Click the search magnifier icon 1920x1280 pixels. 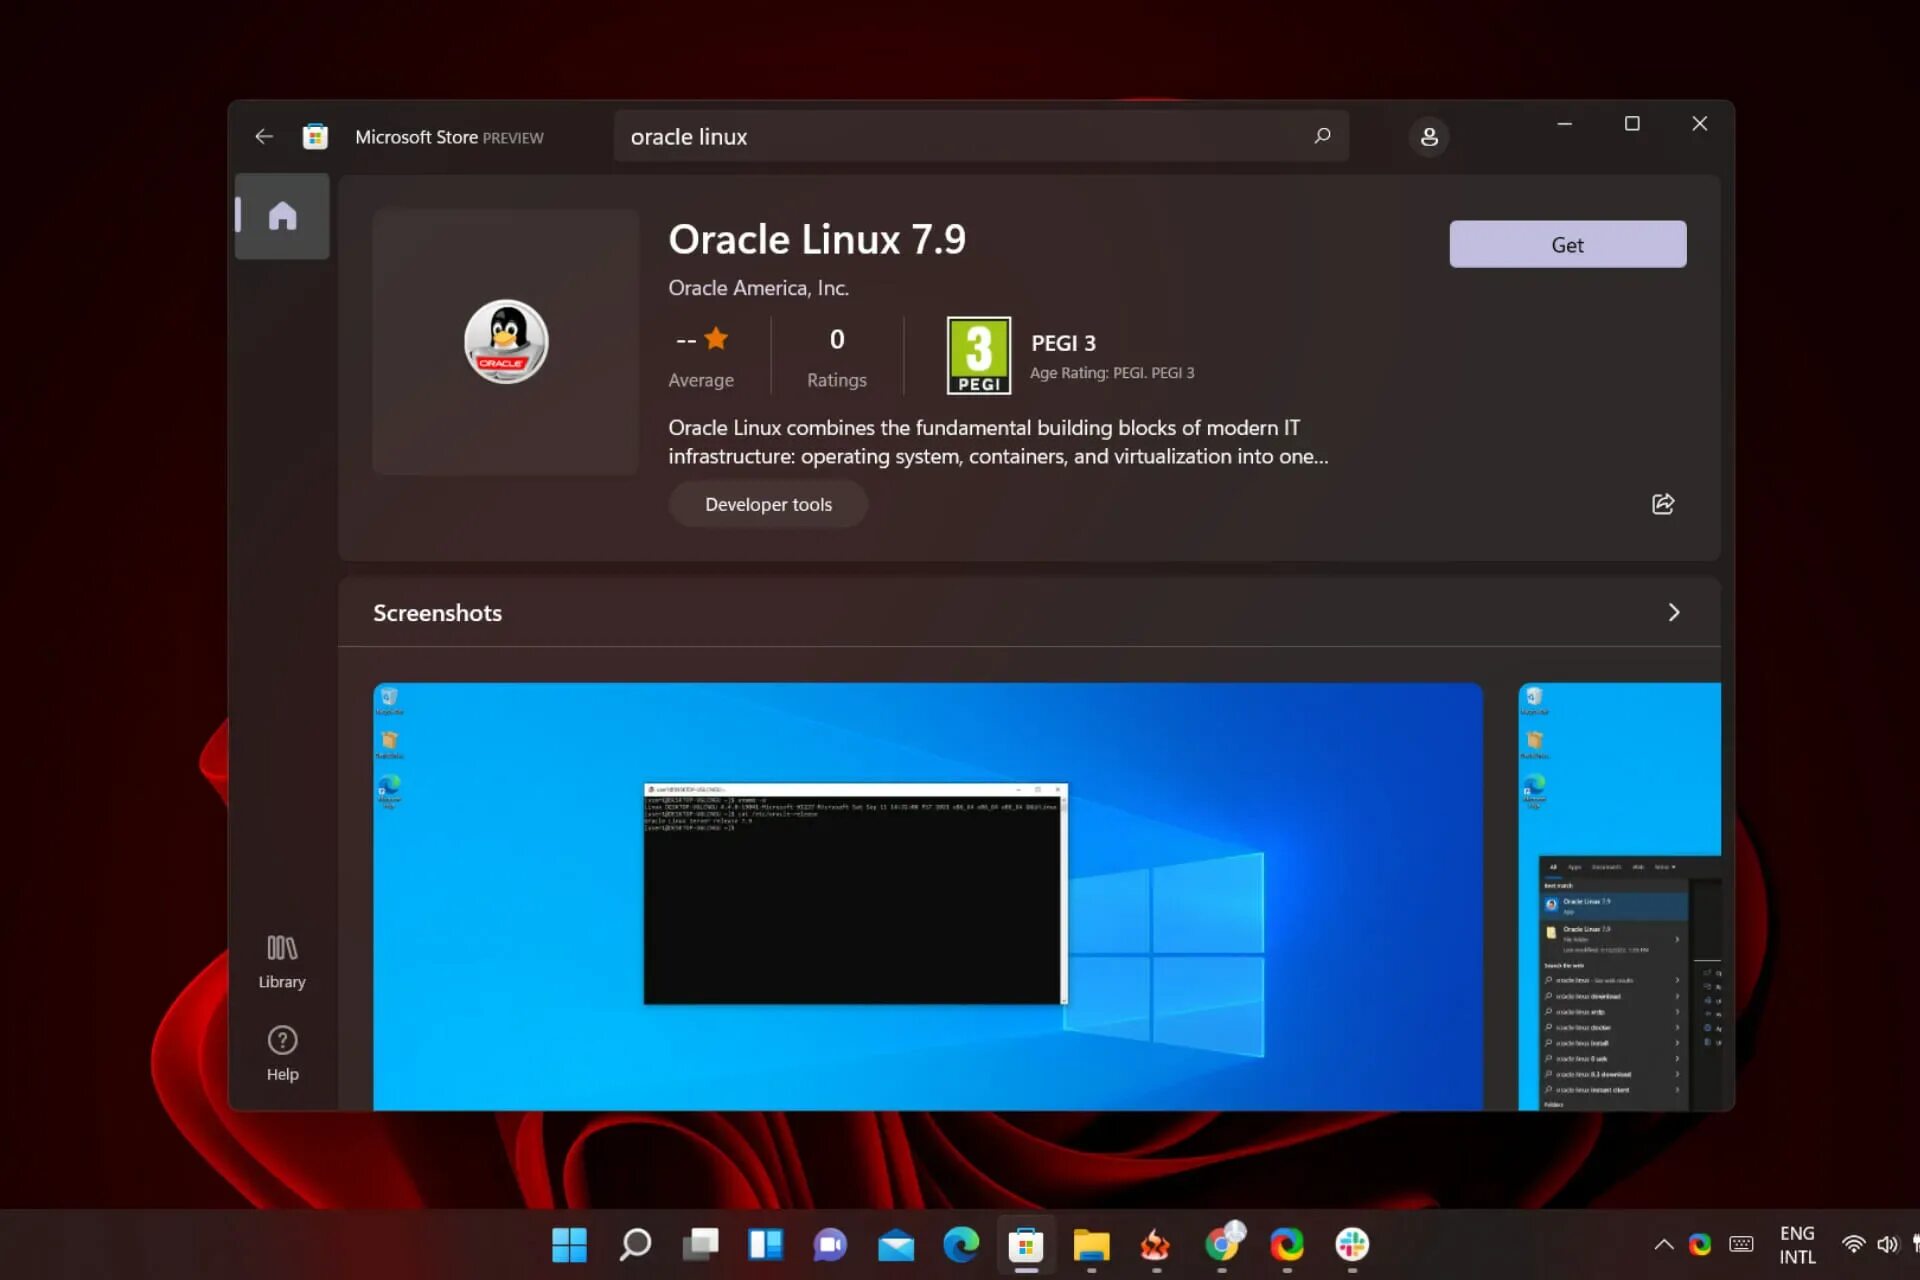1322,136
